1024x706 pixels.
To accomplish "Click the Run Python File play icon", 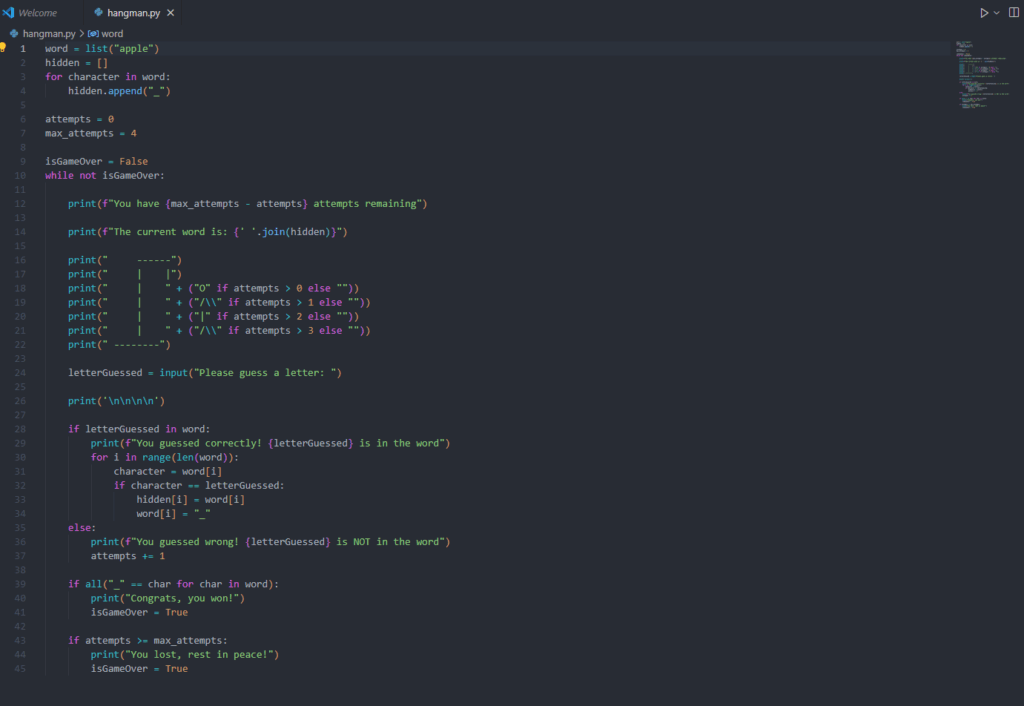I will 984,13.
